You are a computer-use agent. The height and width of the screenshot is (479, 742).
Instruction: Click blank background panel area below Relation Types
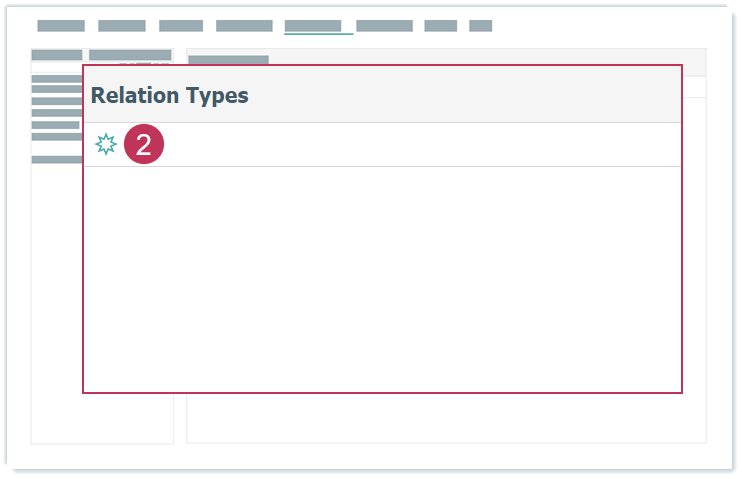pos(445,418)
